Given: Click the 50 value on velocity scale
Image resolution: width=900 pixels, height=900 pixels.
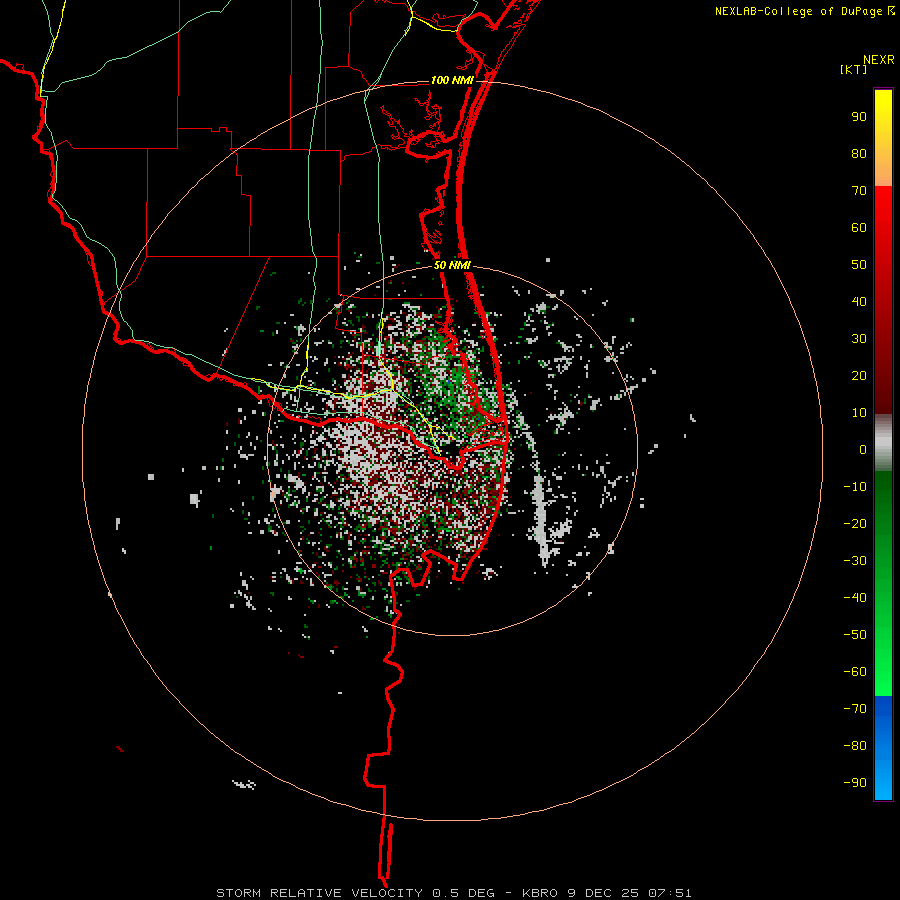Looking at the screenshot, I should pos(859,265).
